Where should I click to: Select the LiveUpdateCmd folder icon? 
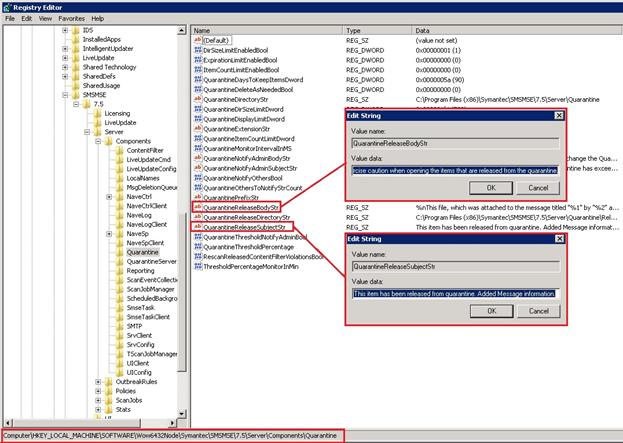coord(118,159)
